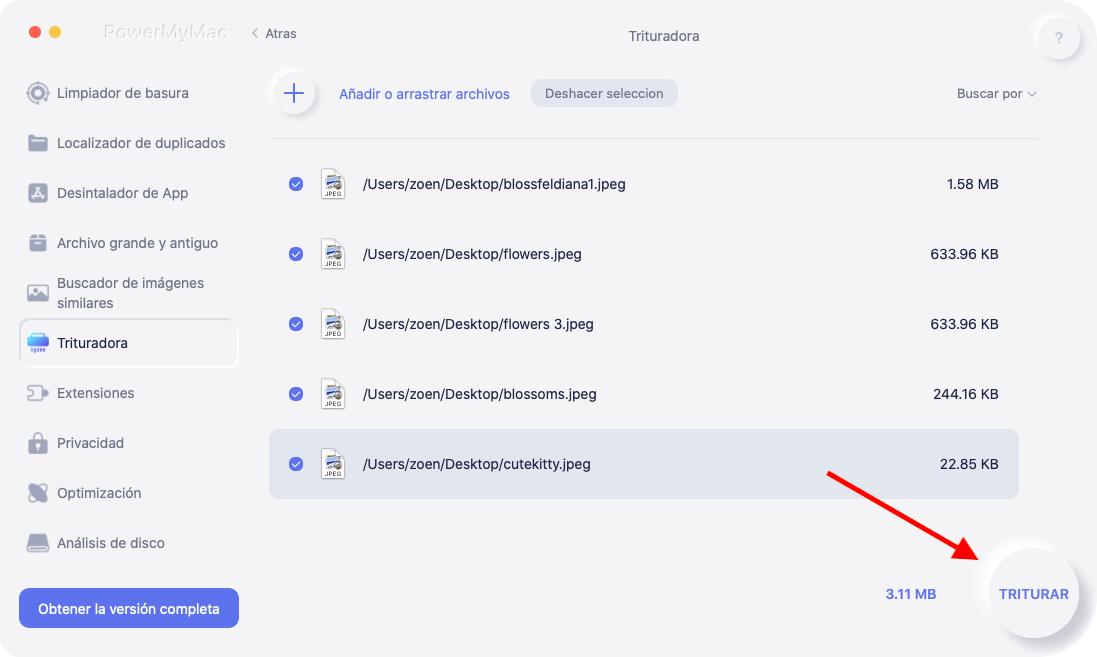Image resolution: width=1097 pixels, height=657 pixels.
Task: Open Limpiador de basura section
Action: [122, 93]
